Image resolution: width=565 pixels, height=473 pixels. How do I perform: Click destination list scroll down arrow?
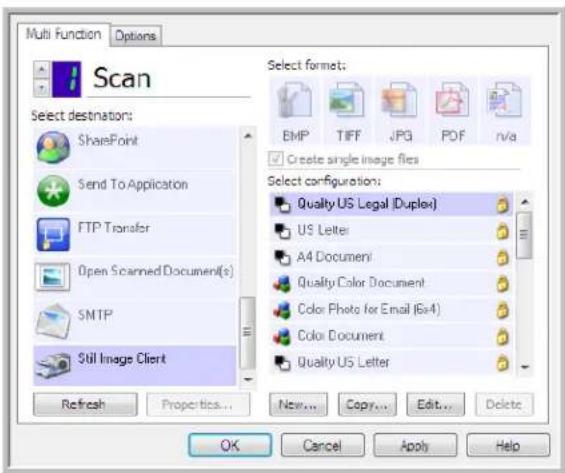click(248, 379)
